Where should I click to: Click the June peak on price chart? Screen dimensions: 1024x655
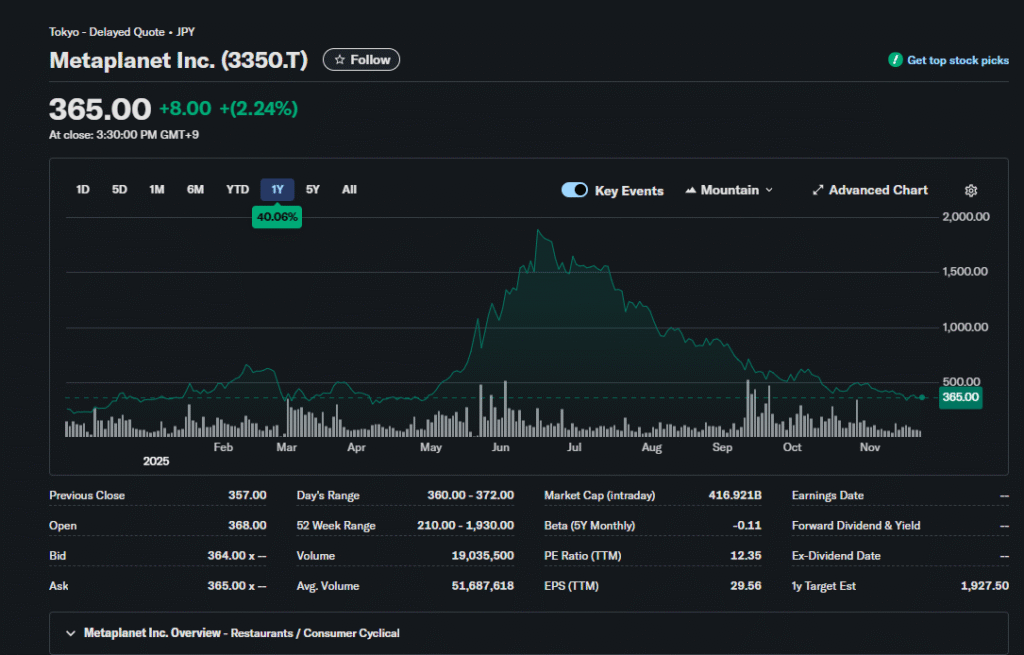[x=539, y=232]
